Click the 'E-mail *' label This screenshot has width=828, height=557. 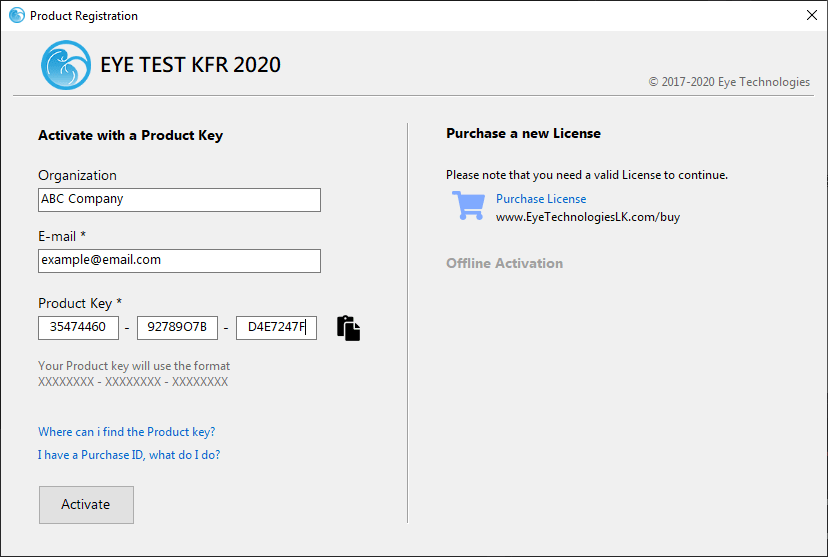click(x=62, y=237)
